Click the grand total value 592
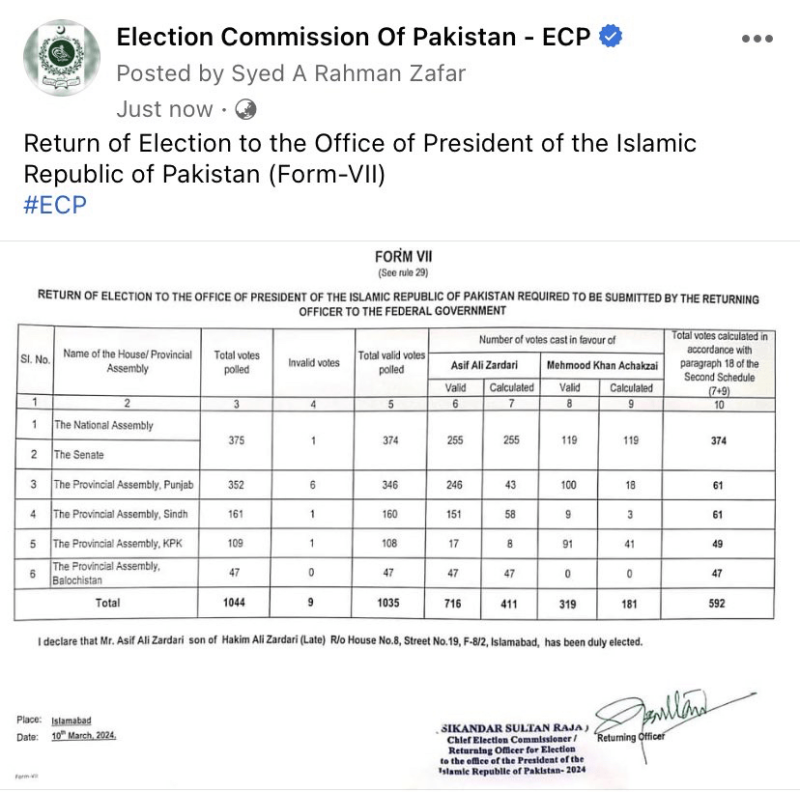The image size is (800, 792). click(x=717, y=603)
